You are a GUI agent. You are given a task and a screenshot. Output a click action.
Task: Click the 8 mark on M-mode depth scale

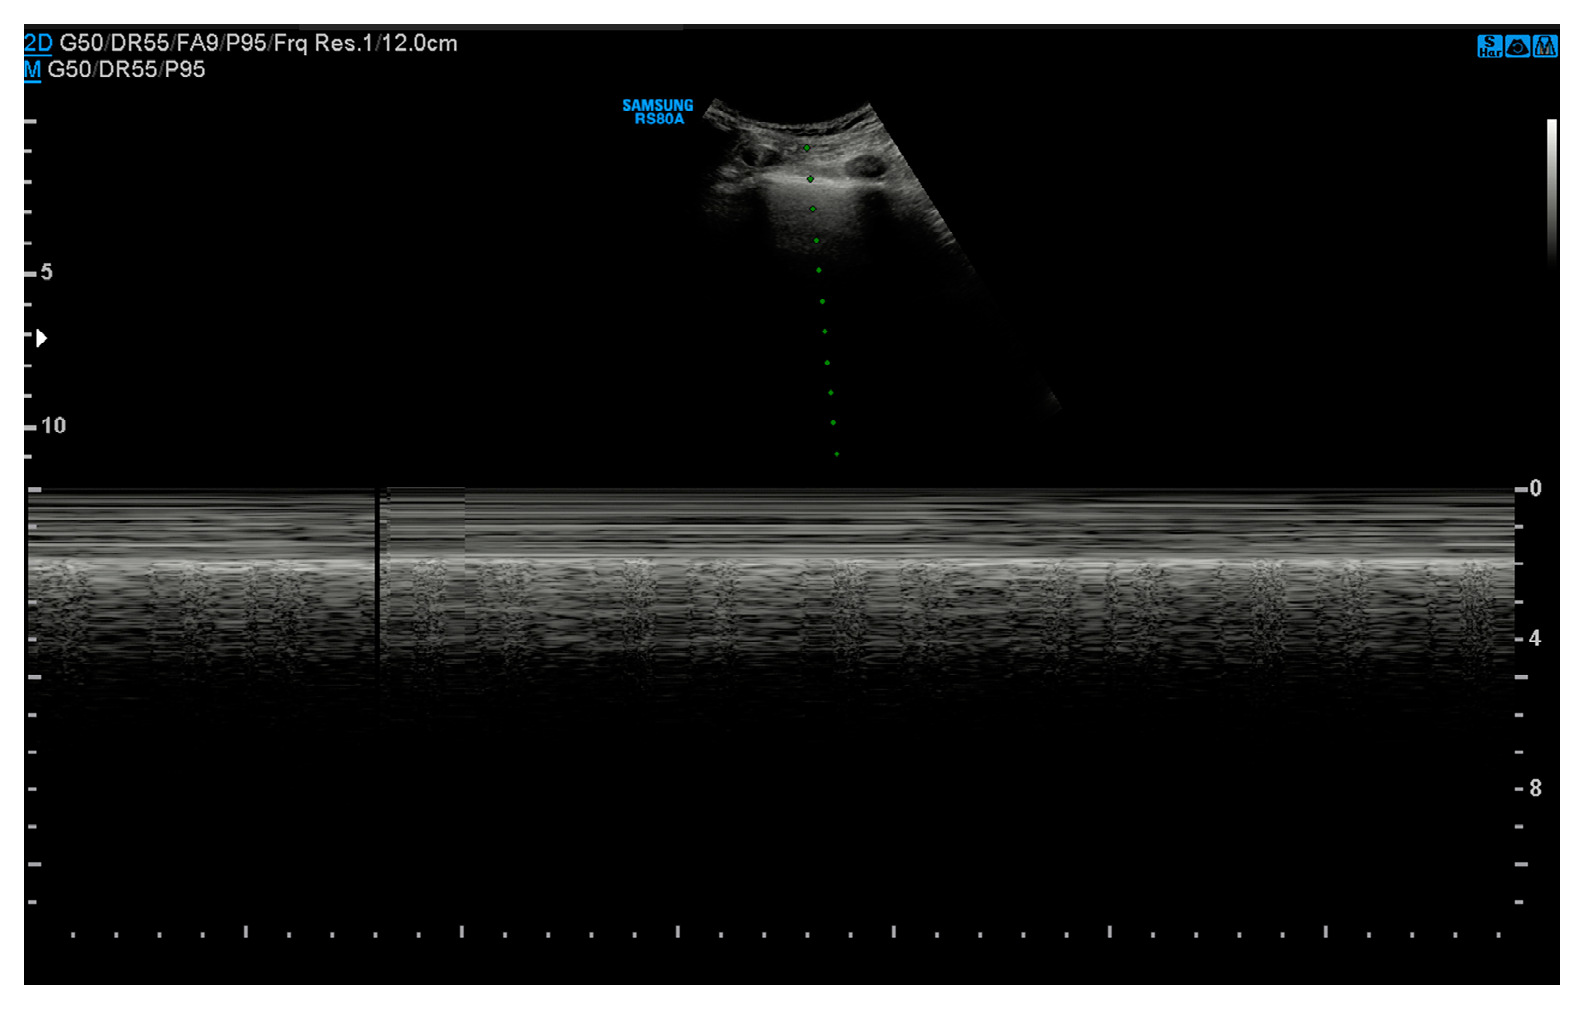pos(1534,788)
